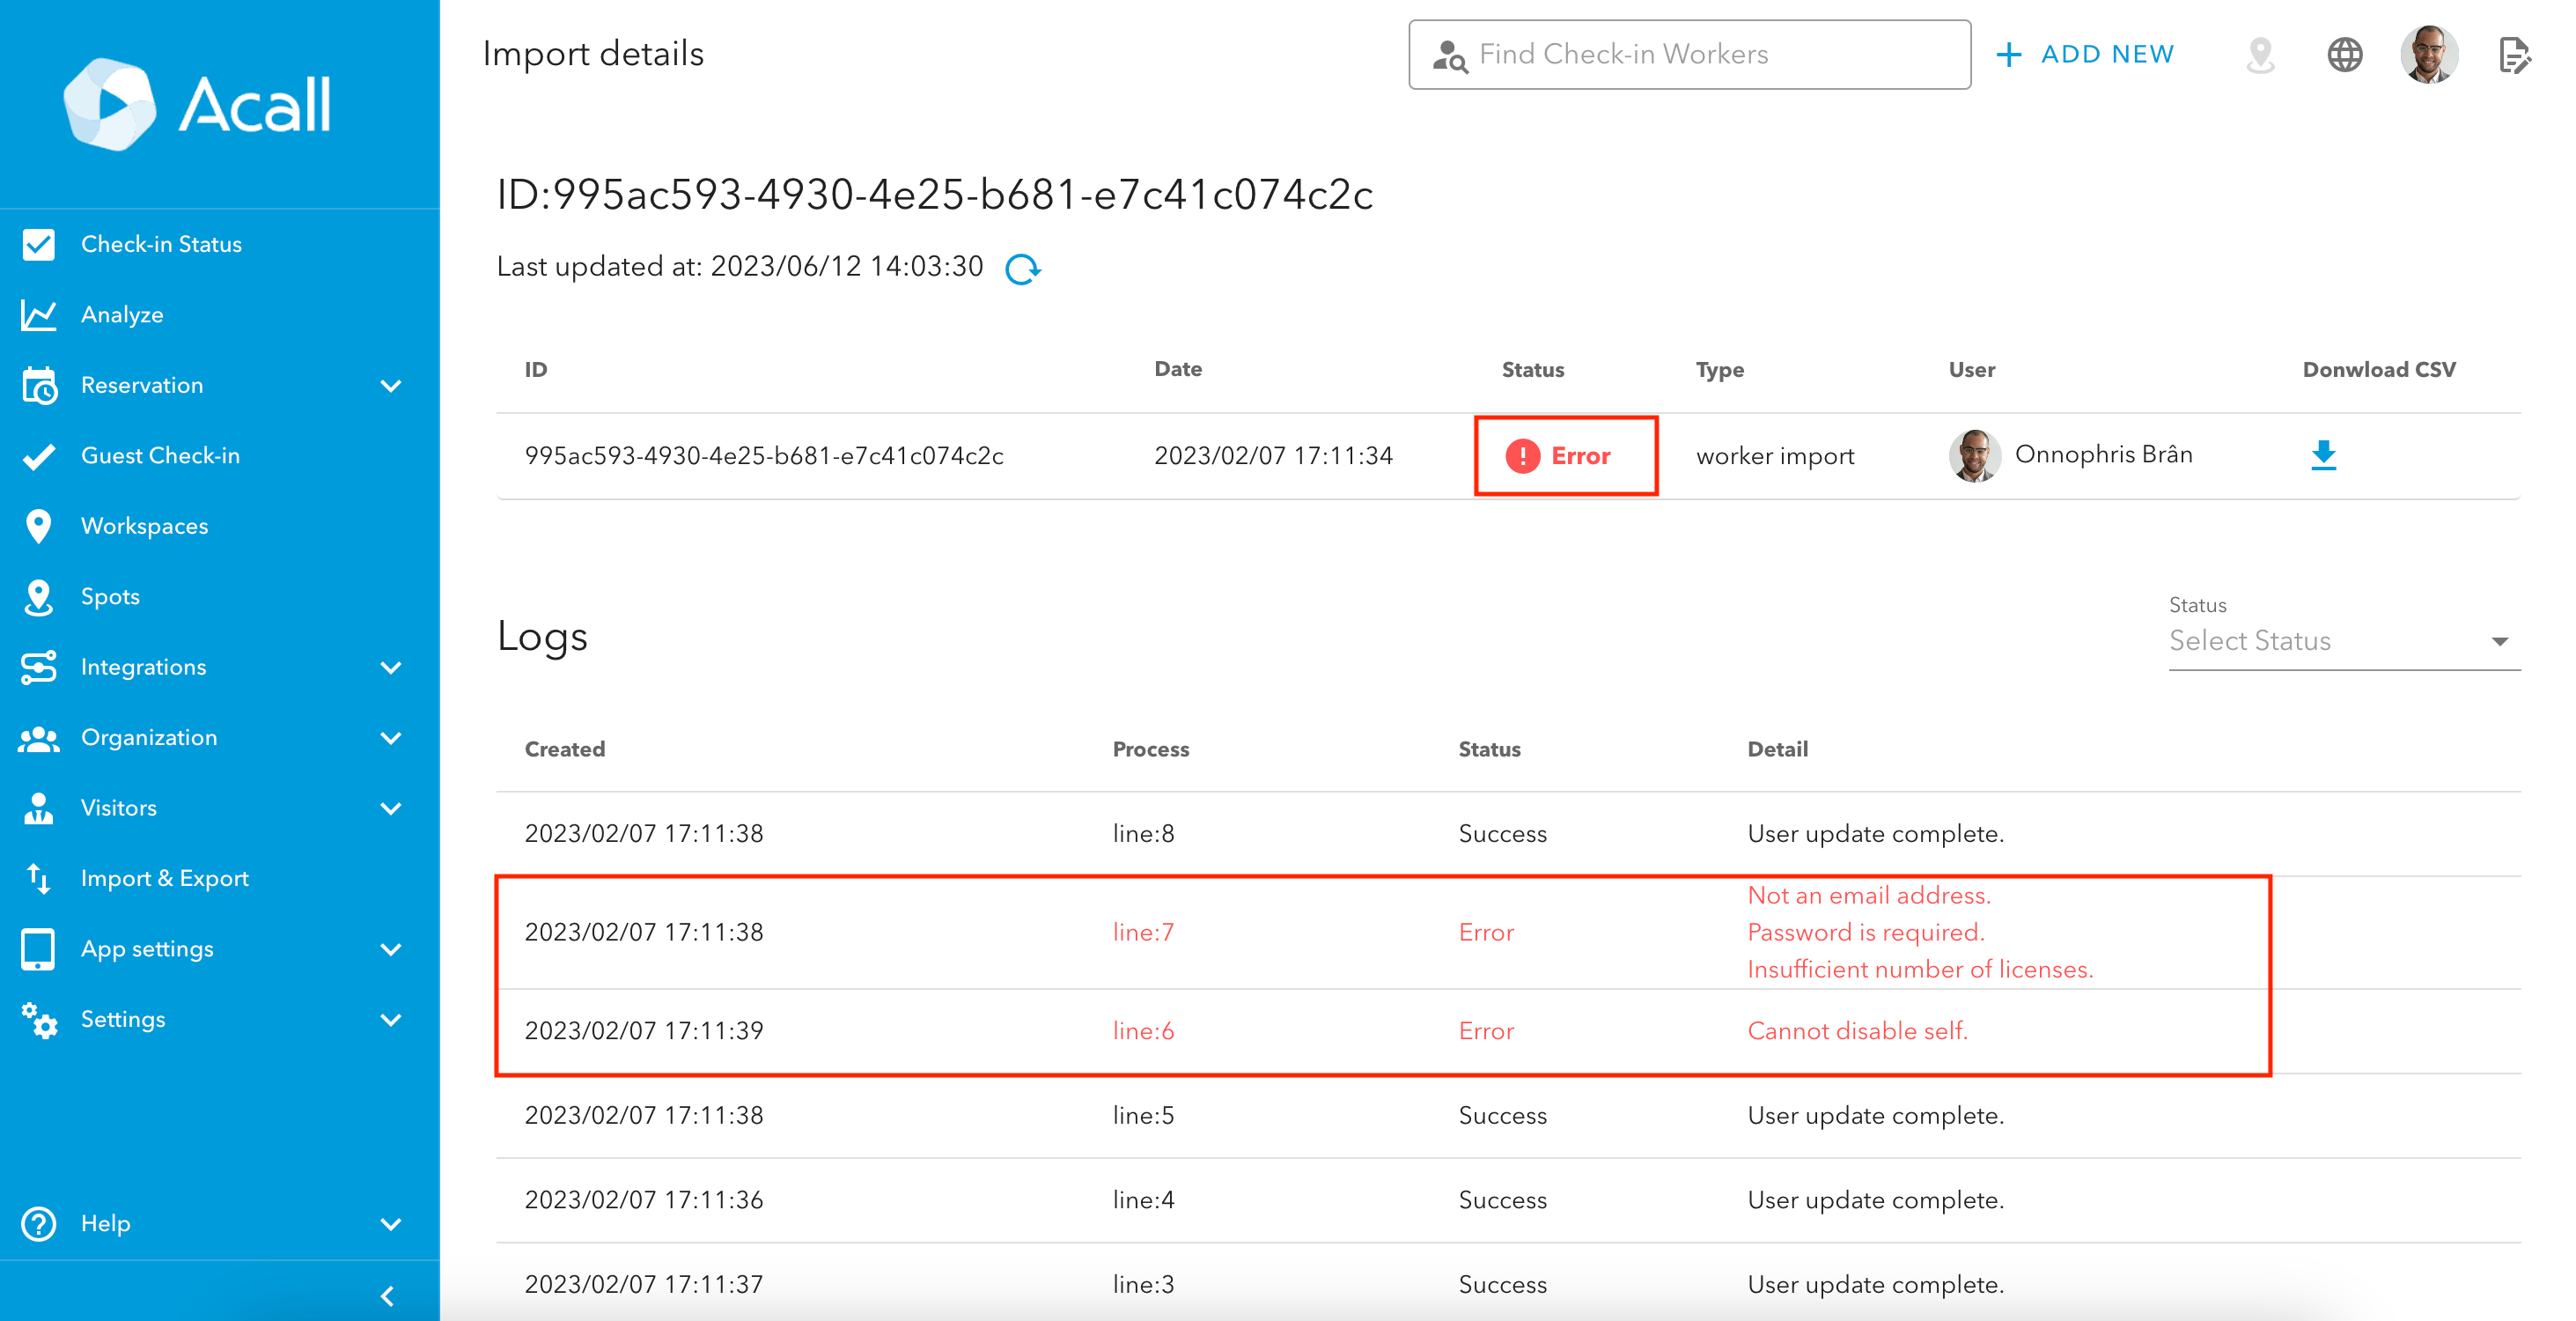Click the import date 2023/02/07 17:11:34
This screenshot has height=1321, width=2576.
coord(1273,456)
